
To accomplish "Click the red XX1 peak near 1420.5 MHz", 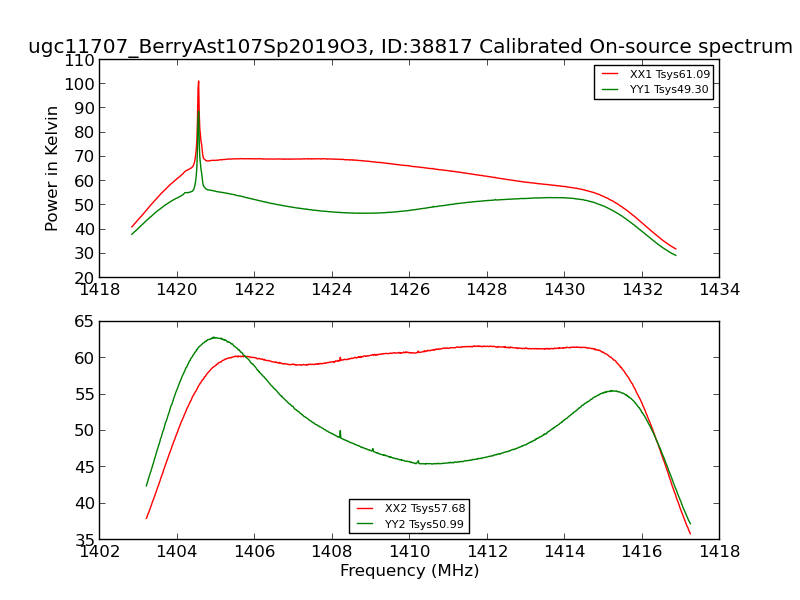I will point(198,82).
